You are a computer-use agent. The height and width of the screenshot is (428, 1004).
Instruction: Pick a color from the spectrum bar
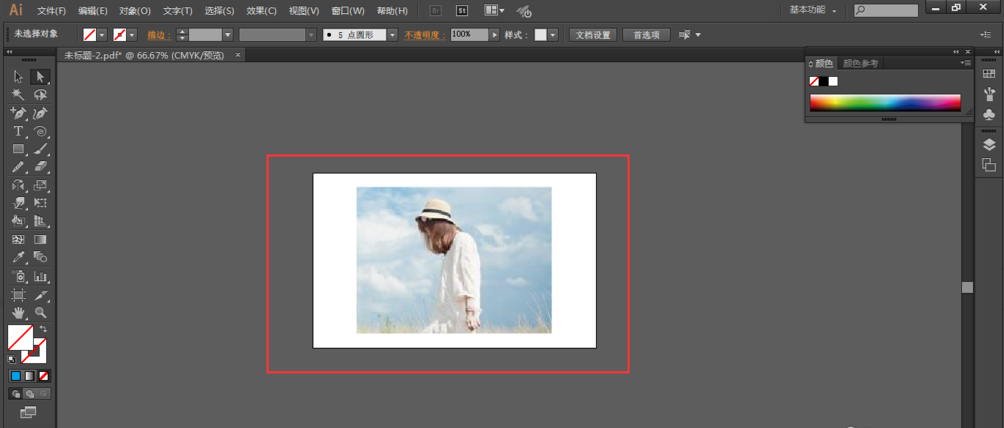point(884,102)
